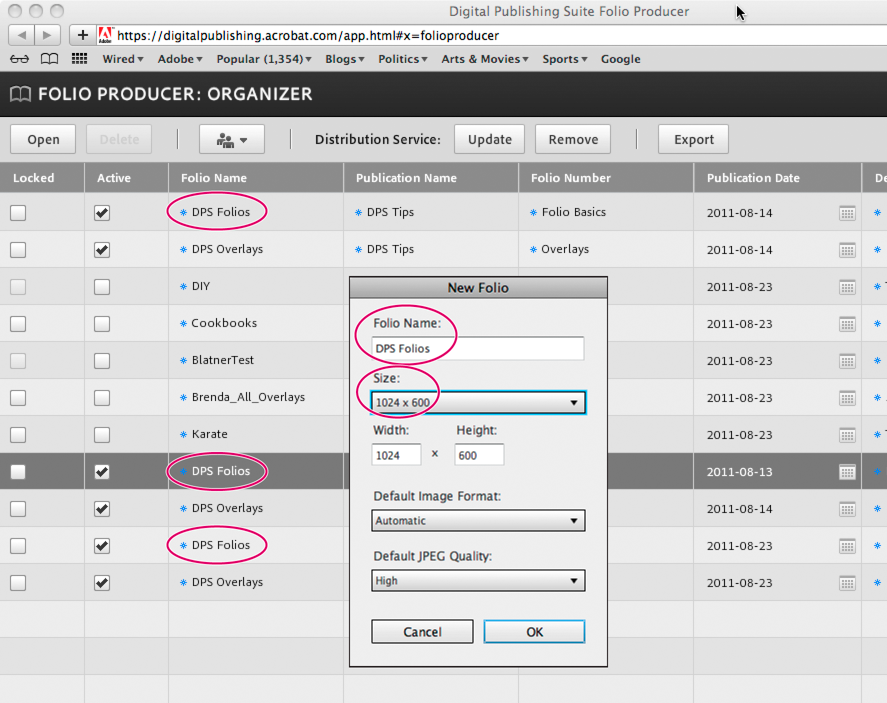Screen dimensions: 887x703
Task: Open the Adobe bookmarks folder
Action: 180,59
